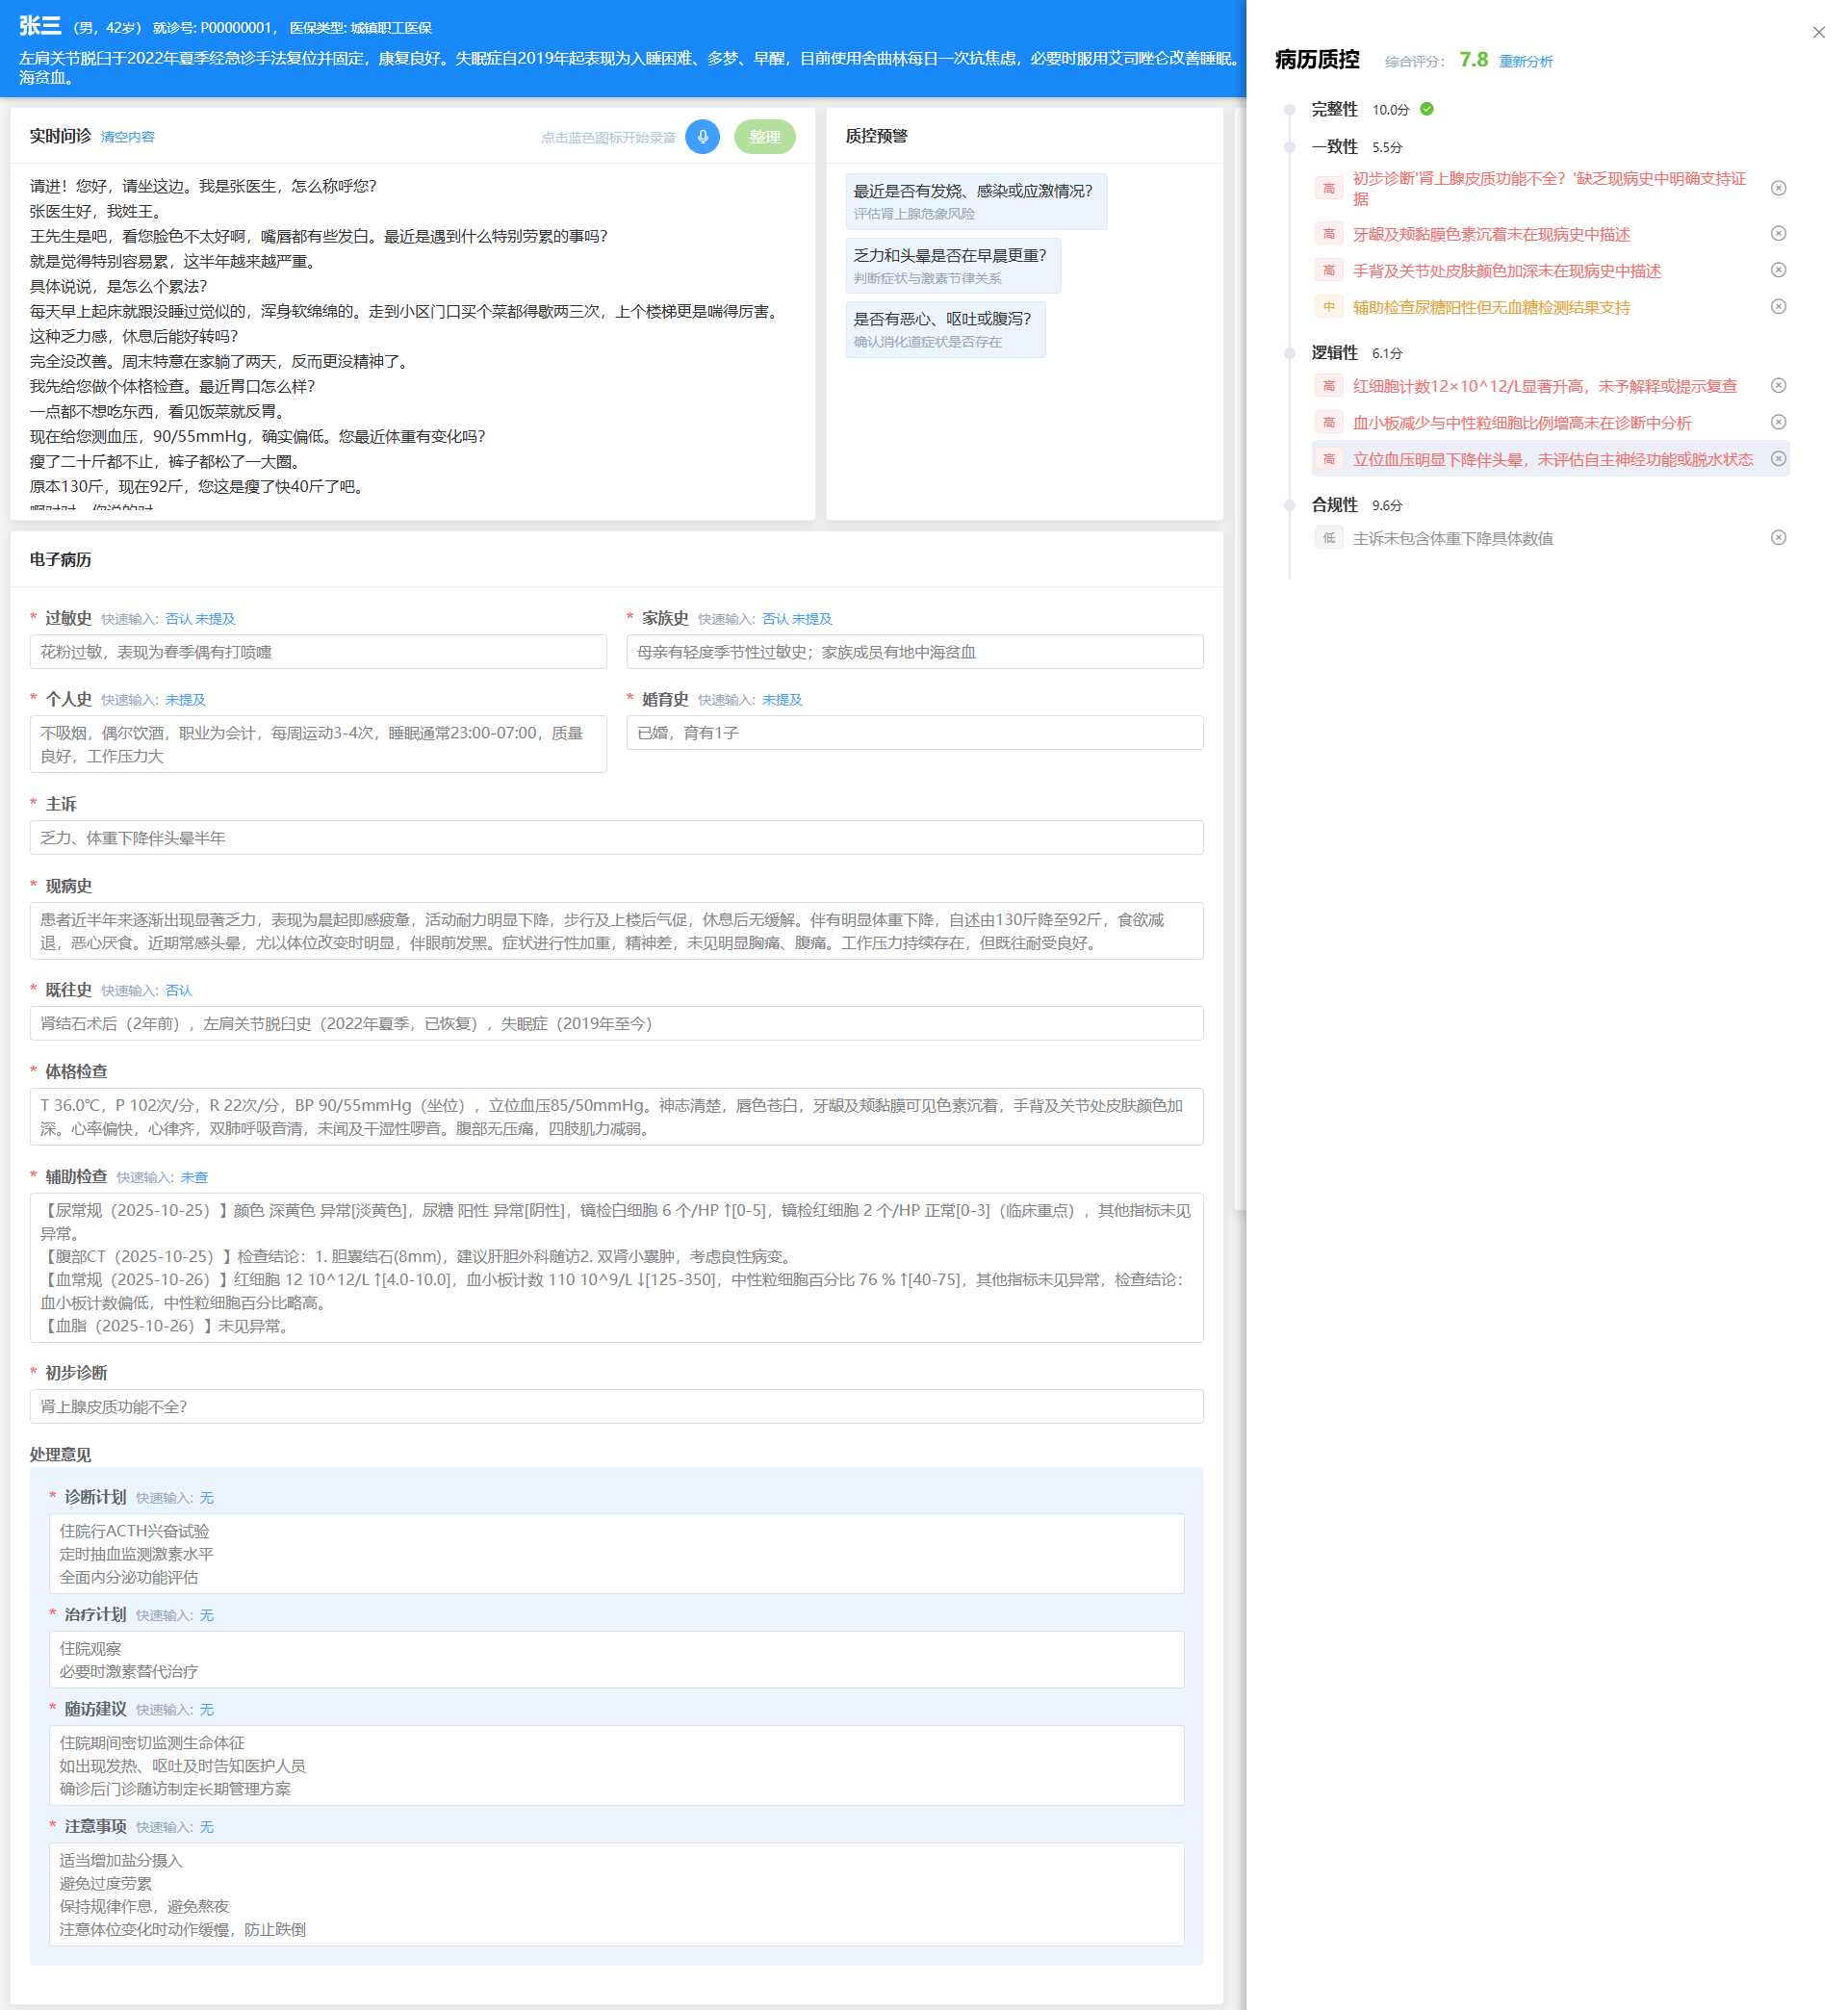
Task: Expand the 一致性 score section
Action: 1334,147
